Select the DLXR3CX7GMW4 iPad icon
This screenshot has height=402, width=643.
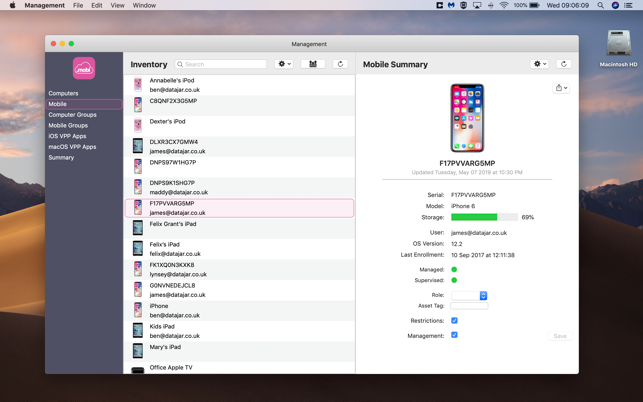coord(138,146)
